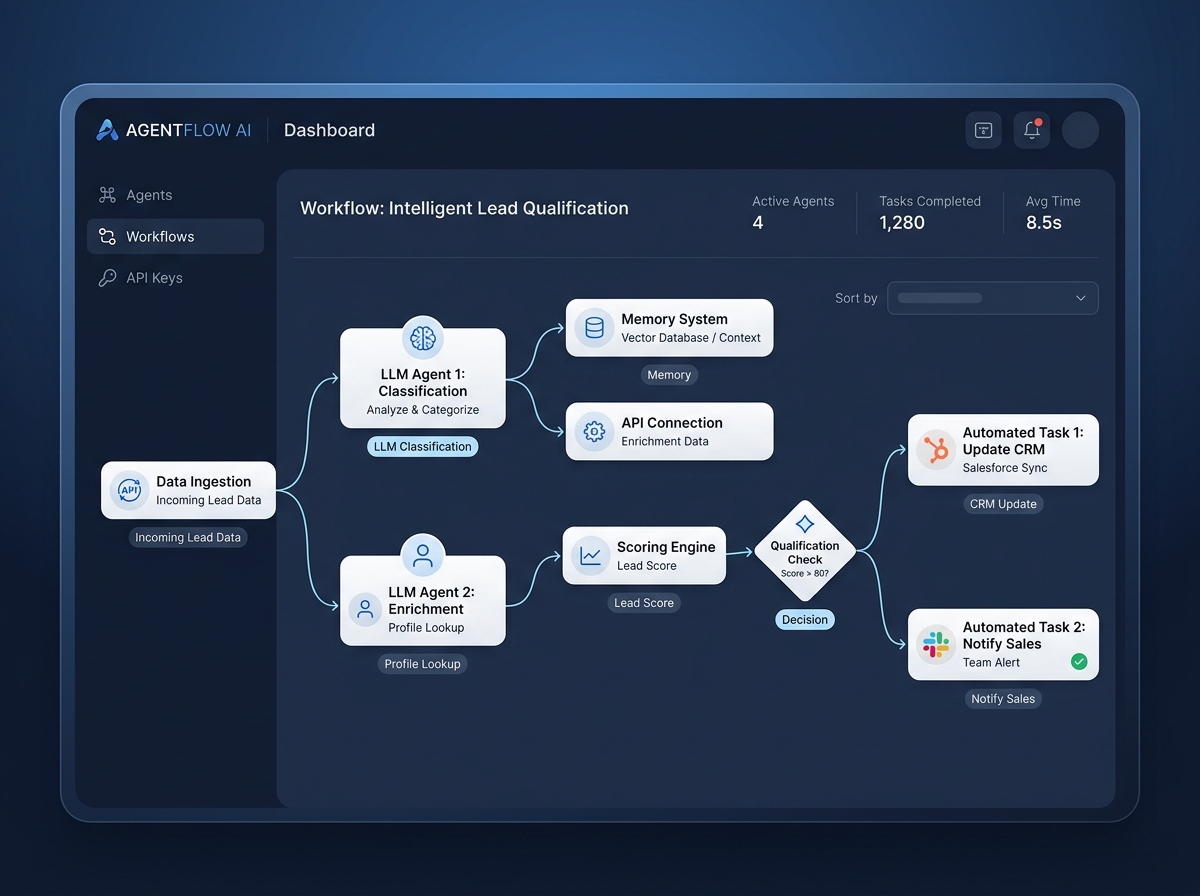This screenshot has height=896, width=1200.
Task: Open the calendar icon in the header
Action: 983,130
